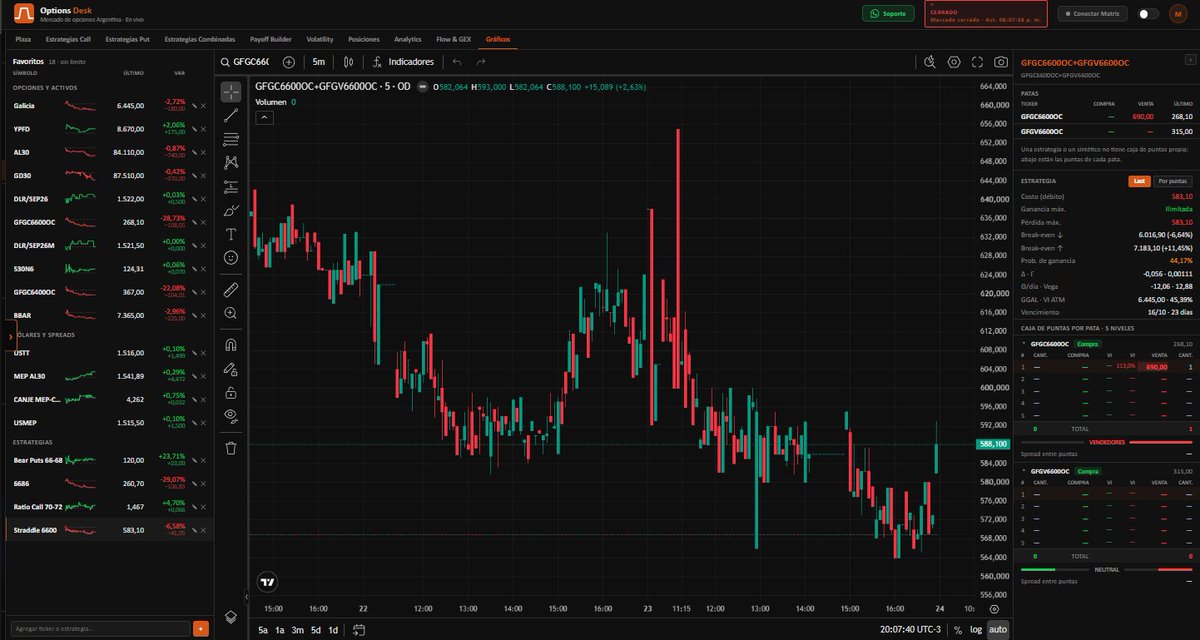This screenshot has height=640, width=1200.
Task: Open the Plaza tab
Action: pos(23,39)
